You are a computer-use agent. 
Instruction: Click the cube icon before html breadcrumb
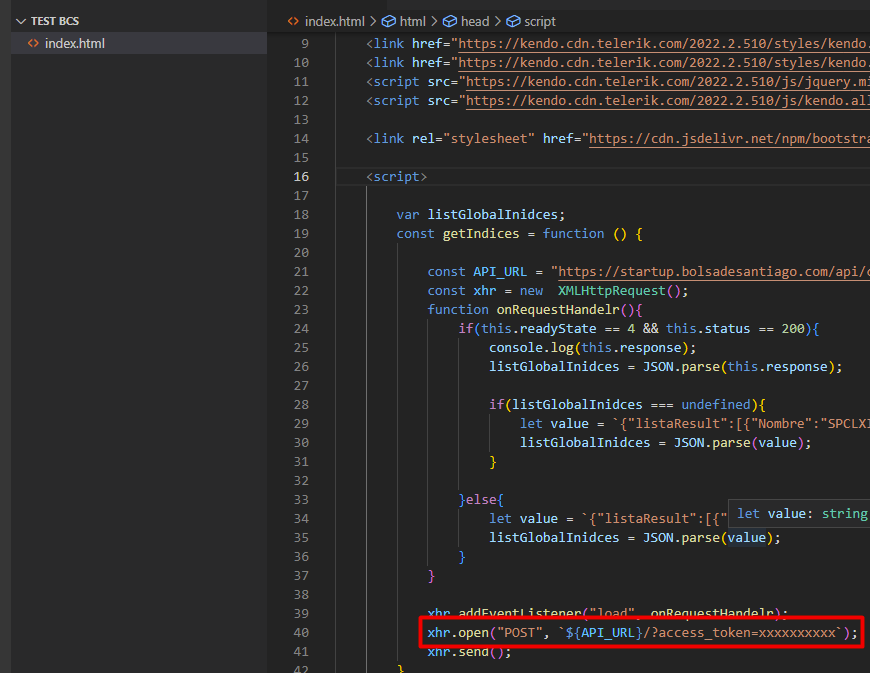(x=389, y=22)
